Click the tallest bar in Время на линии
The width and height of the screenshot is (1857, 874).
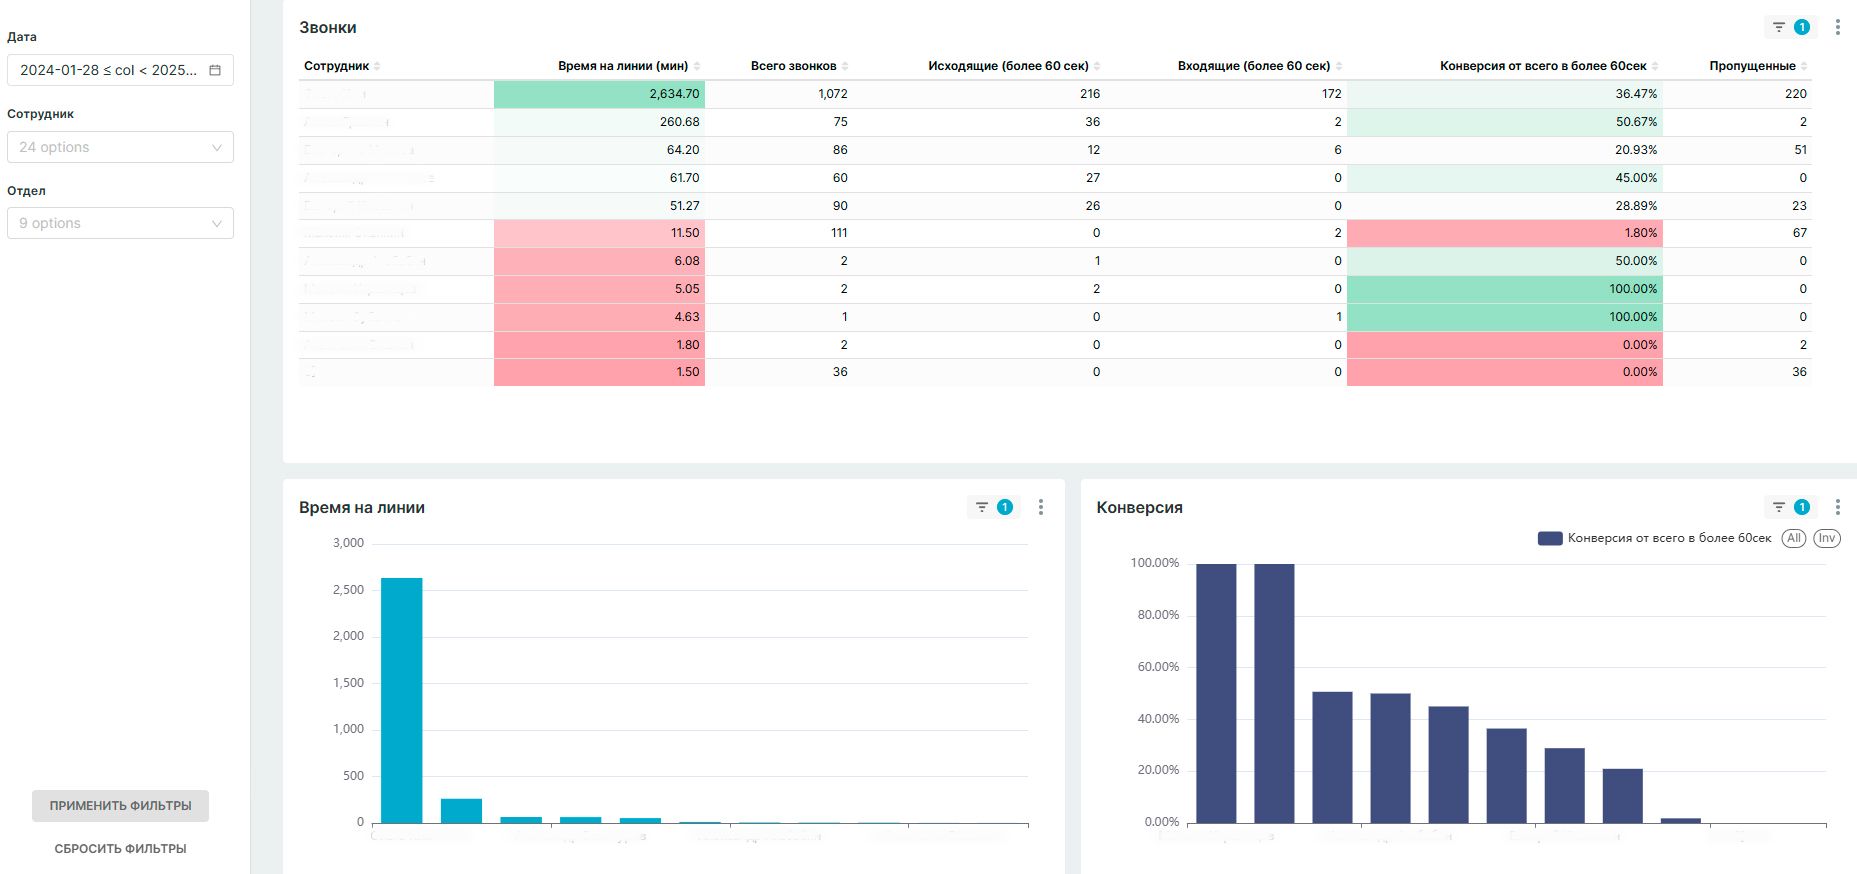click(x=401, y=700)
